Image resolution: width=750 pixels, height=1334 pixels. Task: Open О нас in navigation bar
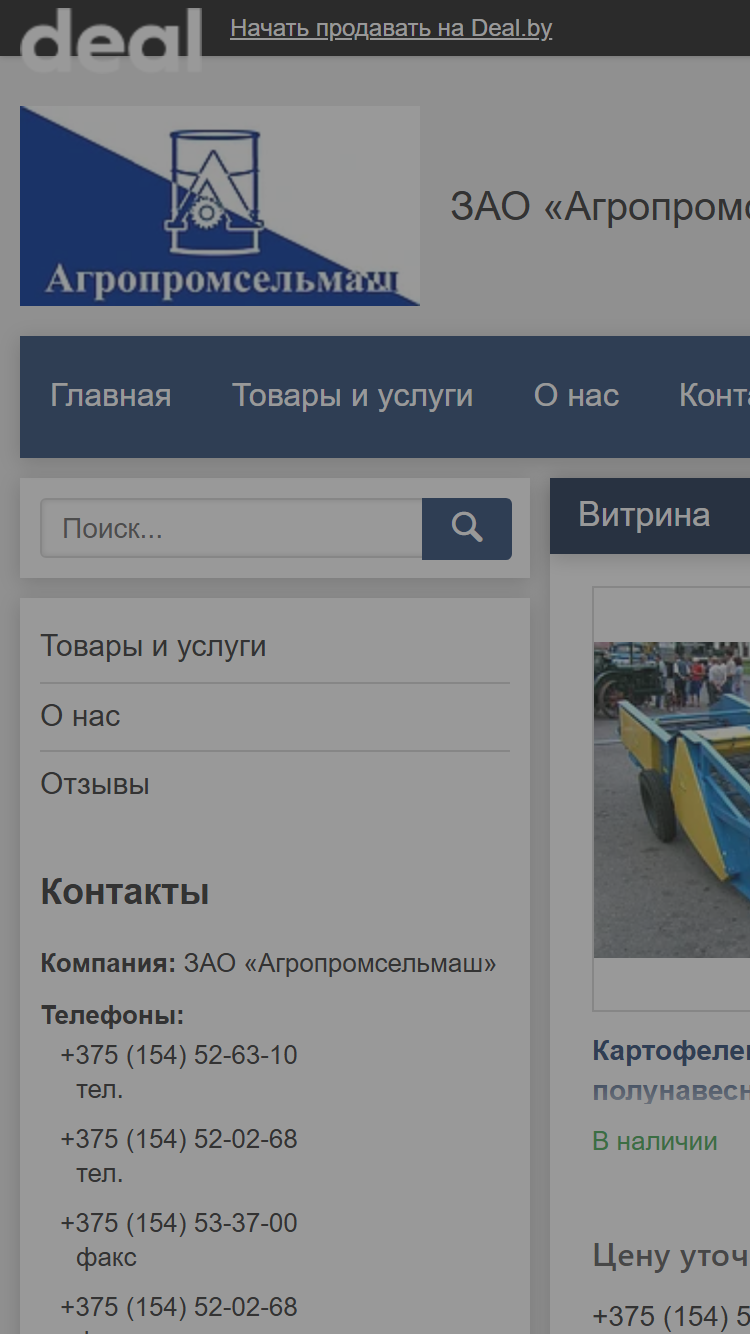[577, 396]
